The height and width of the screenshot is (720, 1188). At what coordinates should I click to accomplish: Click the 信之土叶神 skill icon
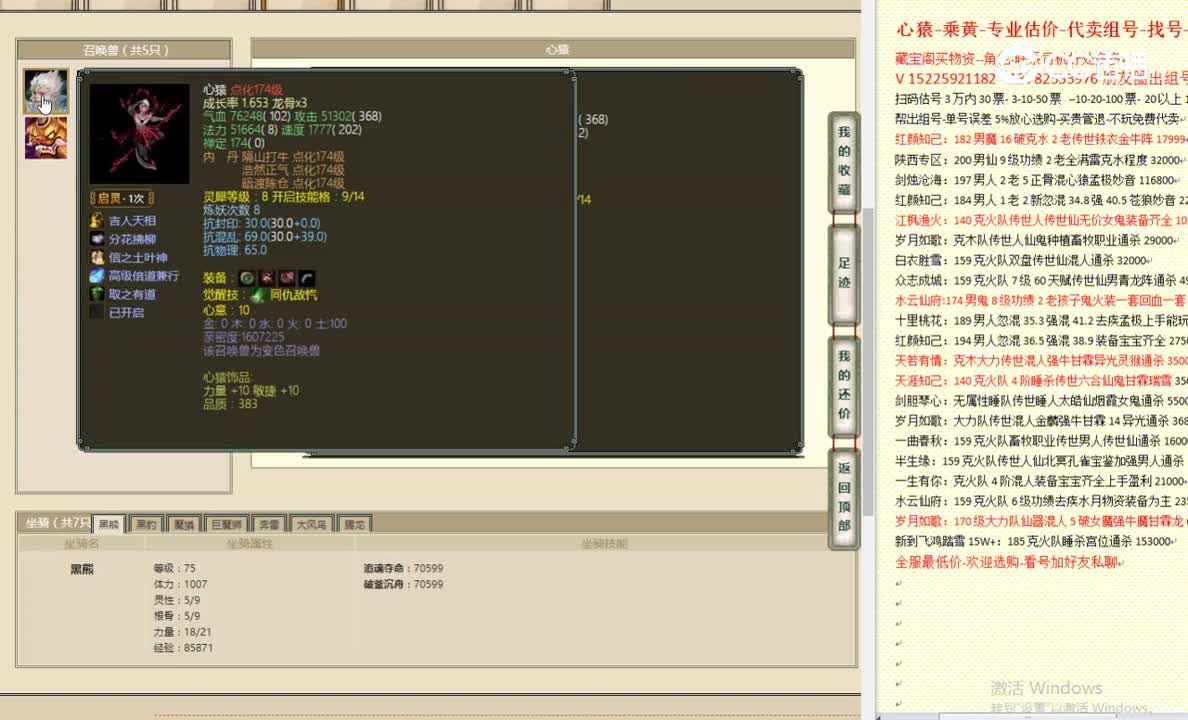click(97, 258)
